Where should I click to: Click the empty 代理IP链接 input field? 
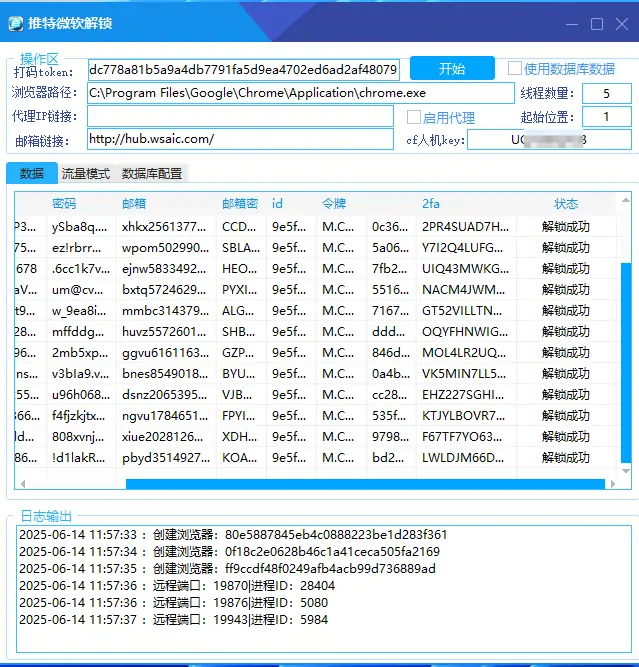(x=240, y=116)
